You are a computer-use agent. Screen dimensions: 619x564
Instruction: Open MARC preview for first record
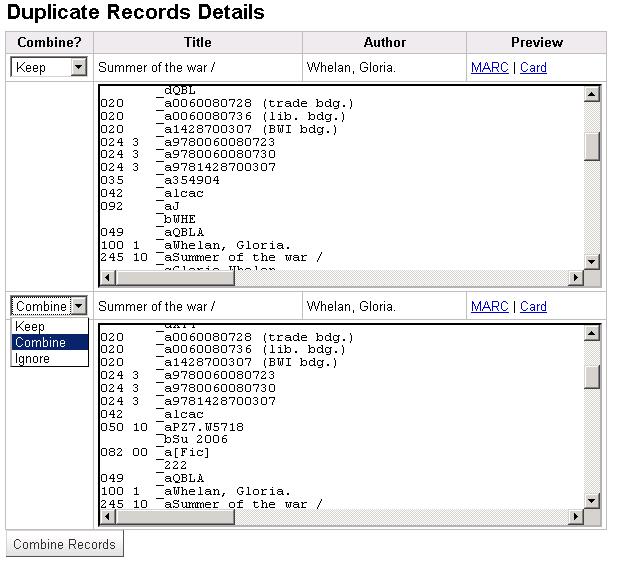tap(489, 68)
